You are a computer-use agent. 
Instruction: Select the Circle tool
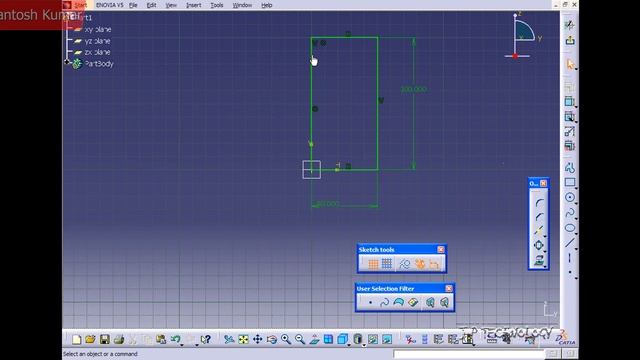(x=570, y=198)
